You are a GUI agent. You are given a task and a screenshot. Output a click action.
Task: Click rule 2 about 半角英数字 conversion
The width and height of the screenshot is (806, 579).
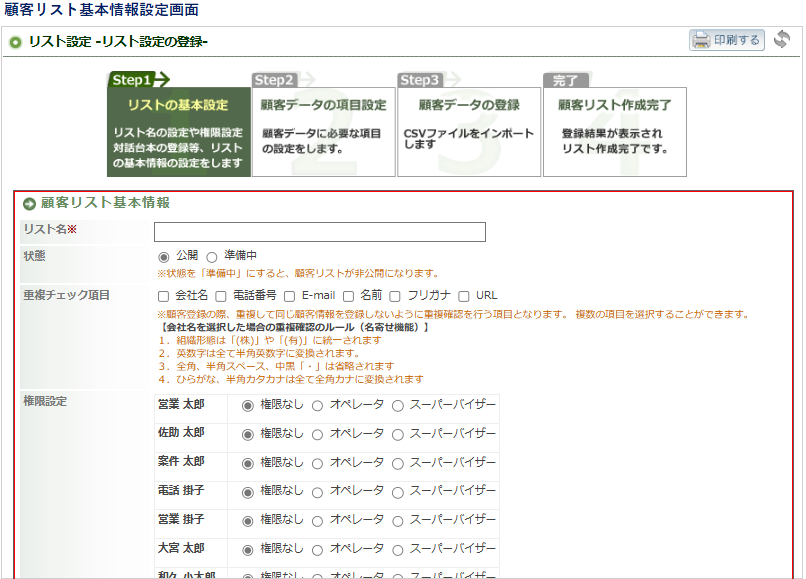click(x=260, y=353)
